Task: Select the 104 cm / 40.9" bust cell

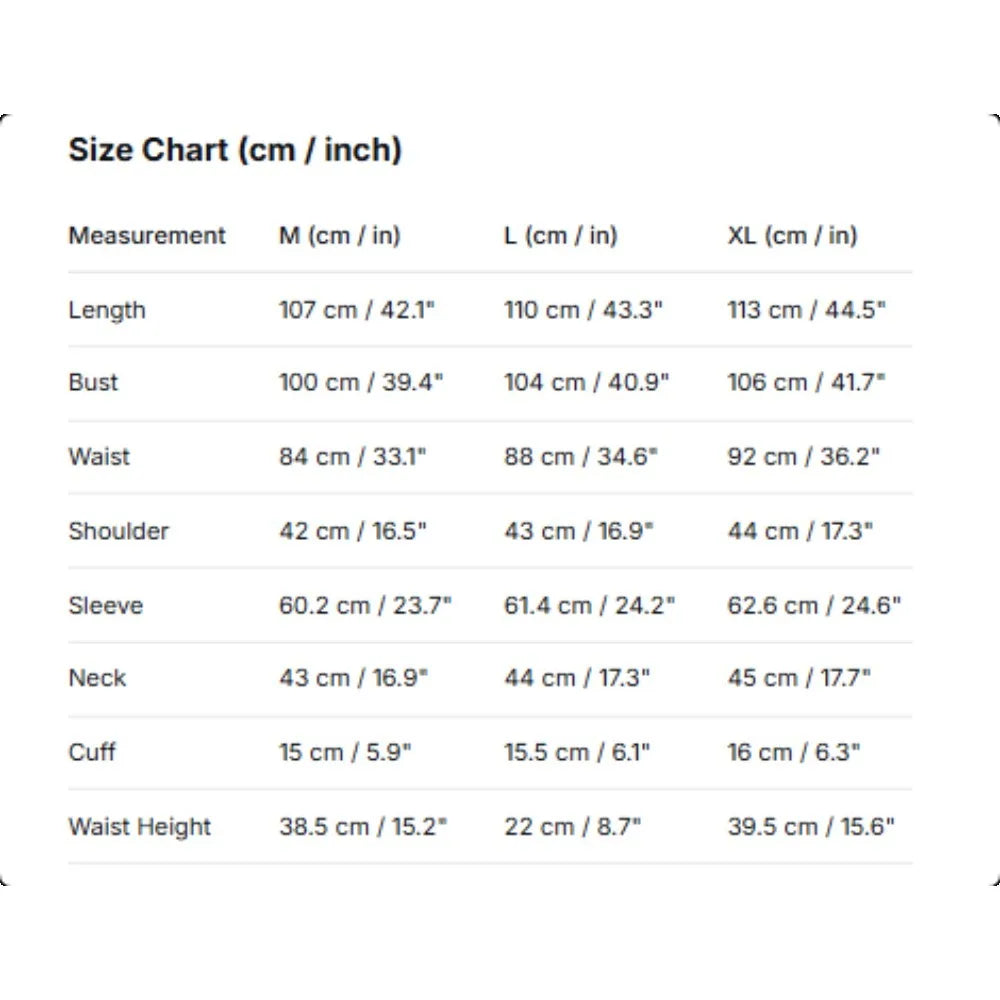Action: 587,383
